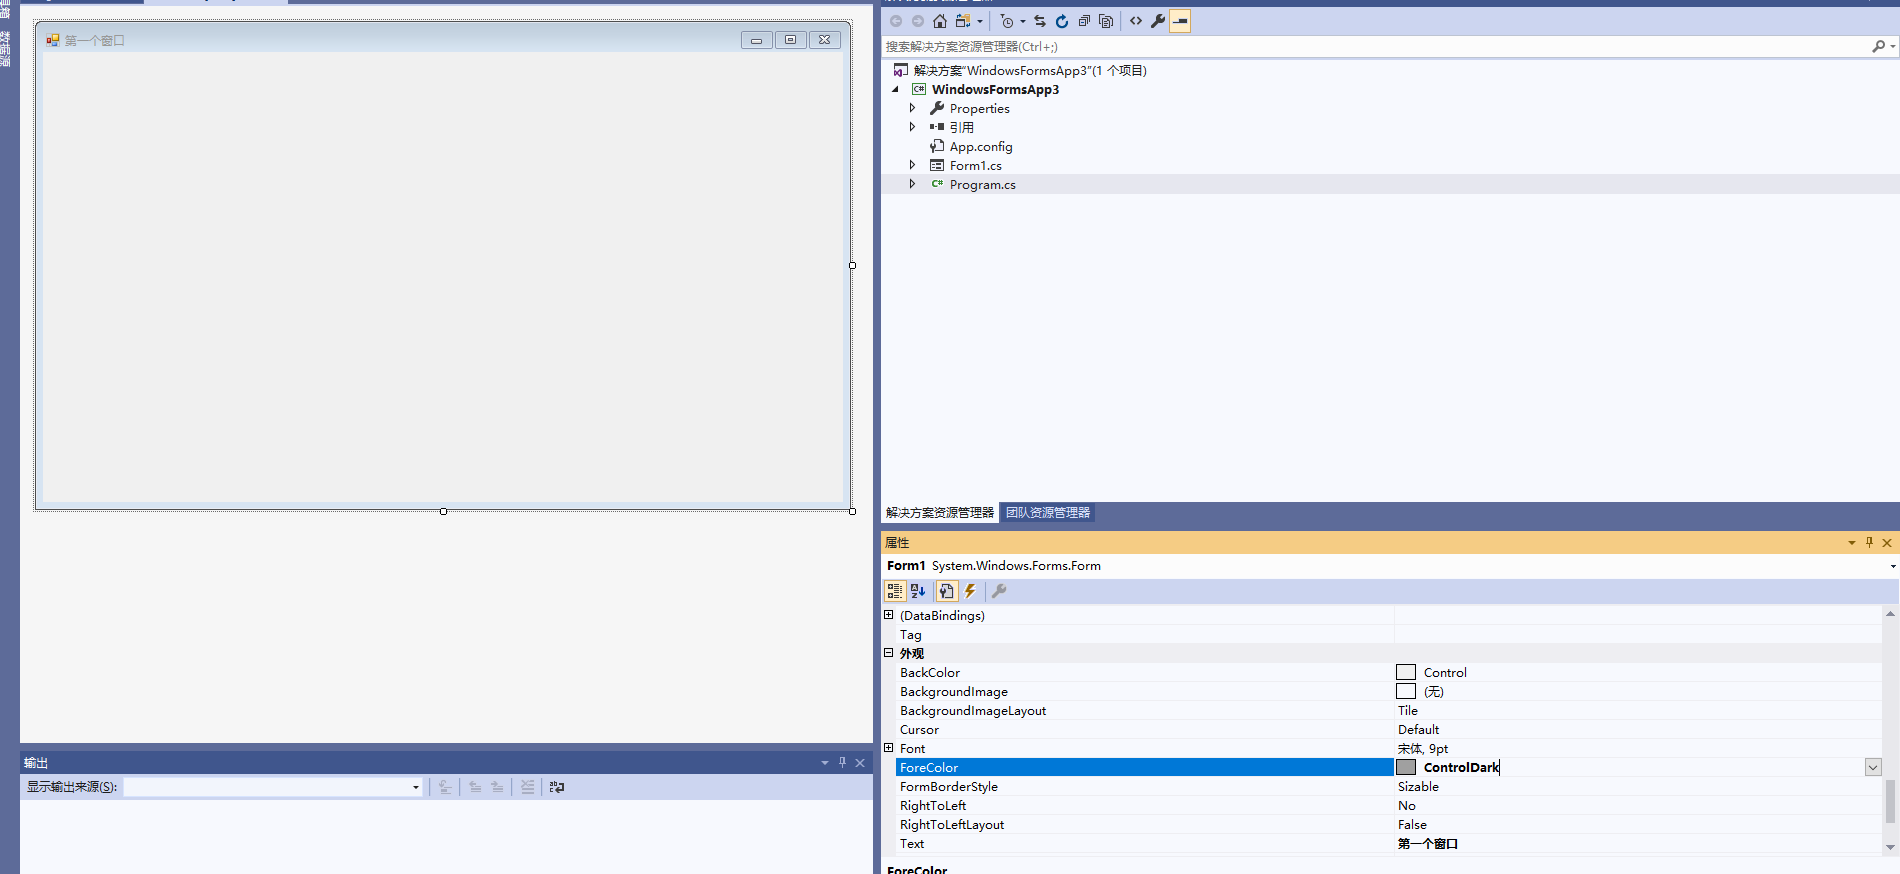Click the Collapse All icon in Solution Explorer
The height and width of the screenshot is (874, 1900).
tap(1084, 21)
